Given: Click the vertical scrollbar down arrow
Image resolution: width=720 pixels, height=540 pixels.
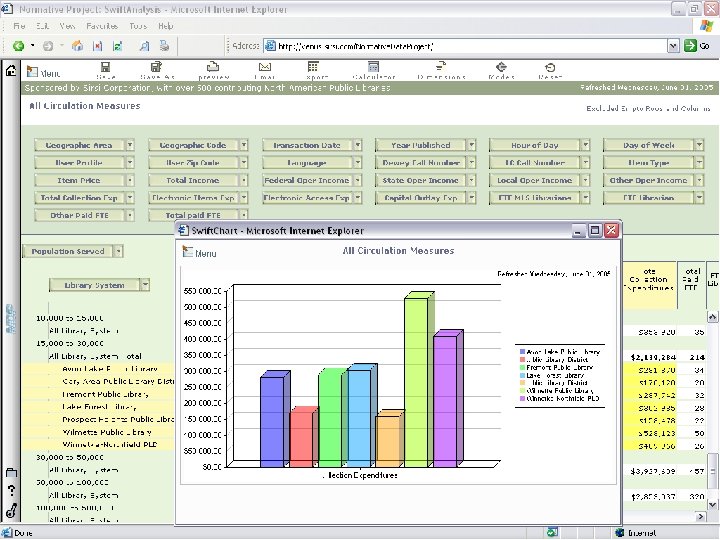Looking at the screenshot, I should pos(712,504).
